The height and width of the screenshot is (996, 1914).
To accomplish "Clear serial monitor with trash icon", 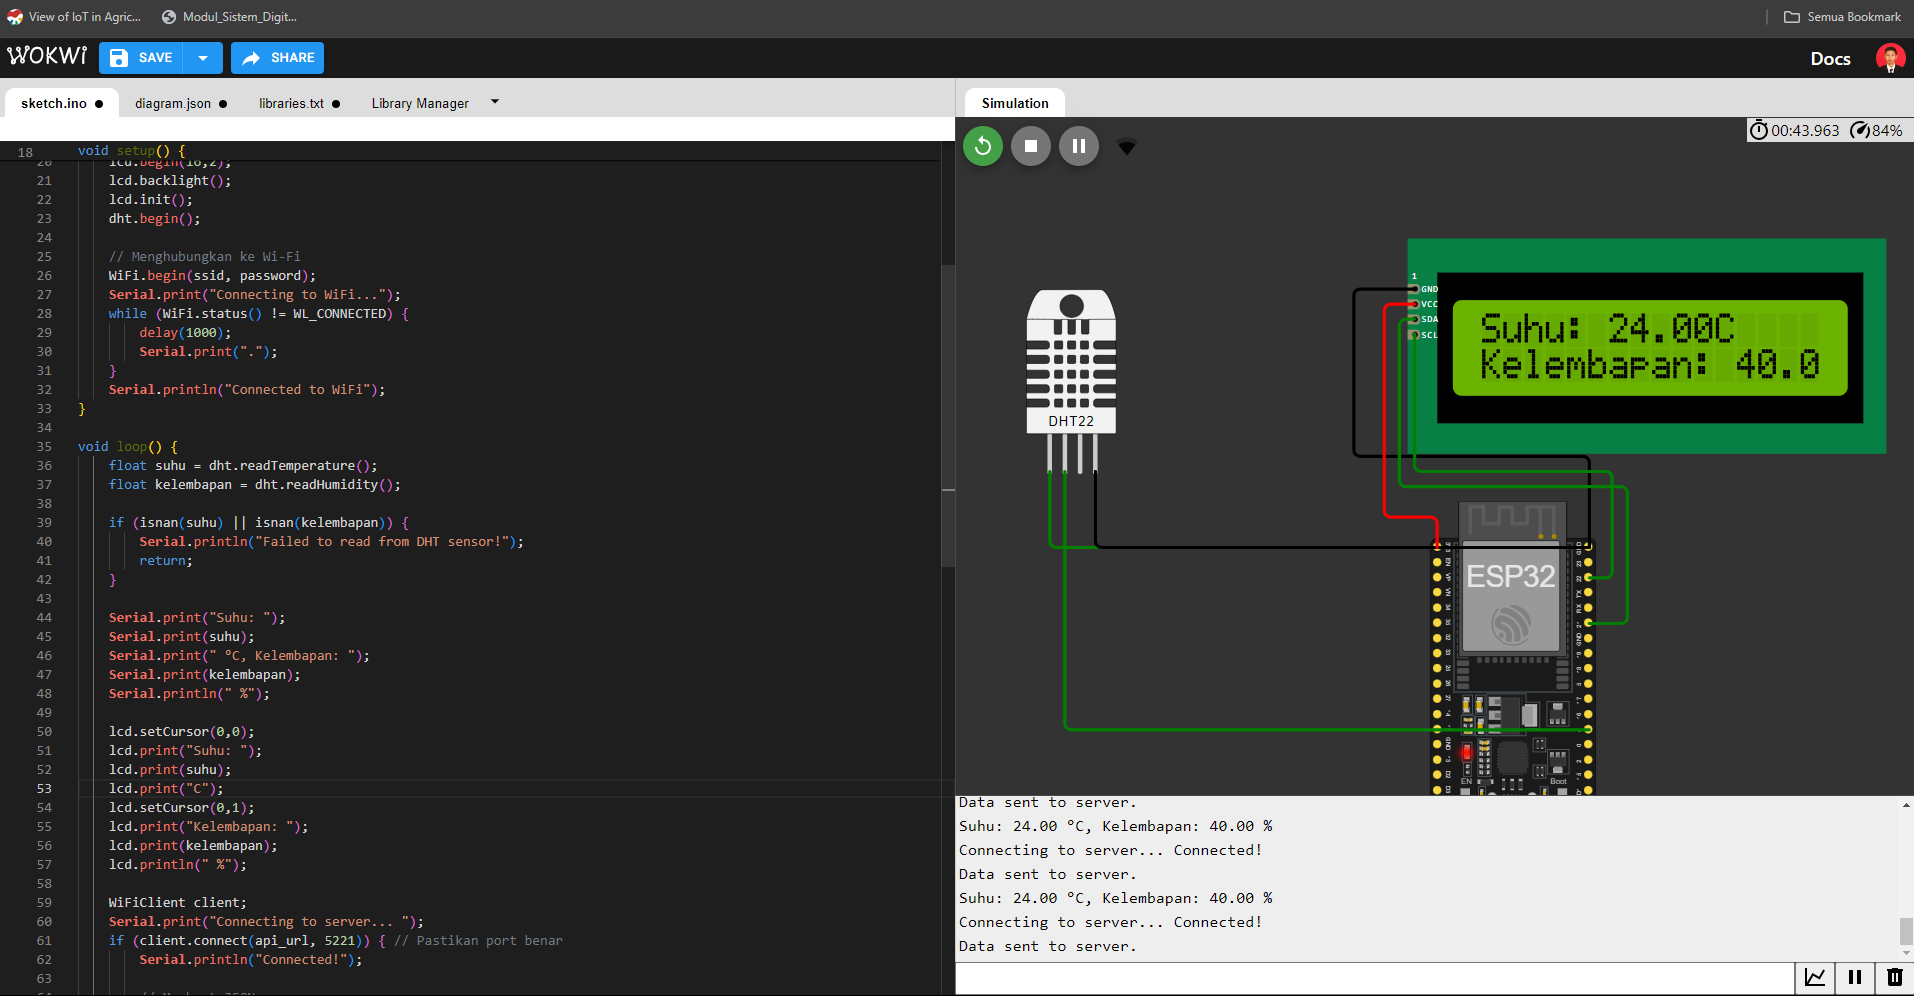I will 1894,978.
